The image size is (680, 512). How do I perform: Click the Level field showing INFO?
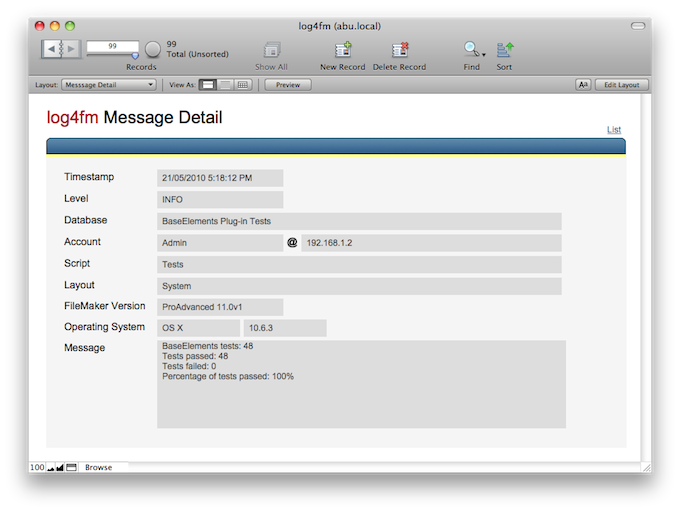220,200
